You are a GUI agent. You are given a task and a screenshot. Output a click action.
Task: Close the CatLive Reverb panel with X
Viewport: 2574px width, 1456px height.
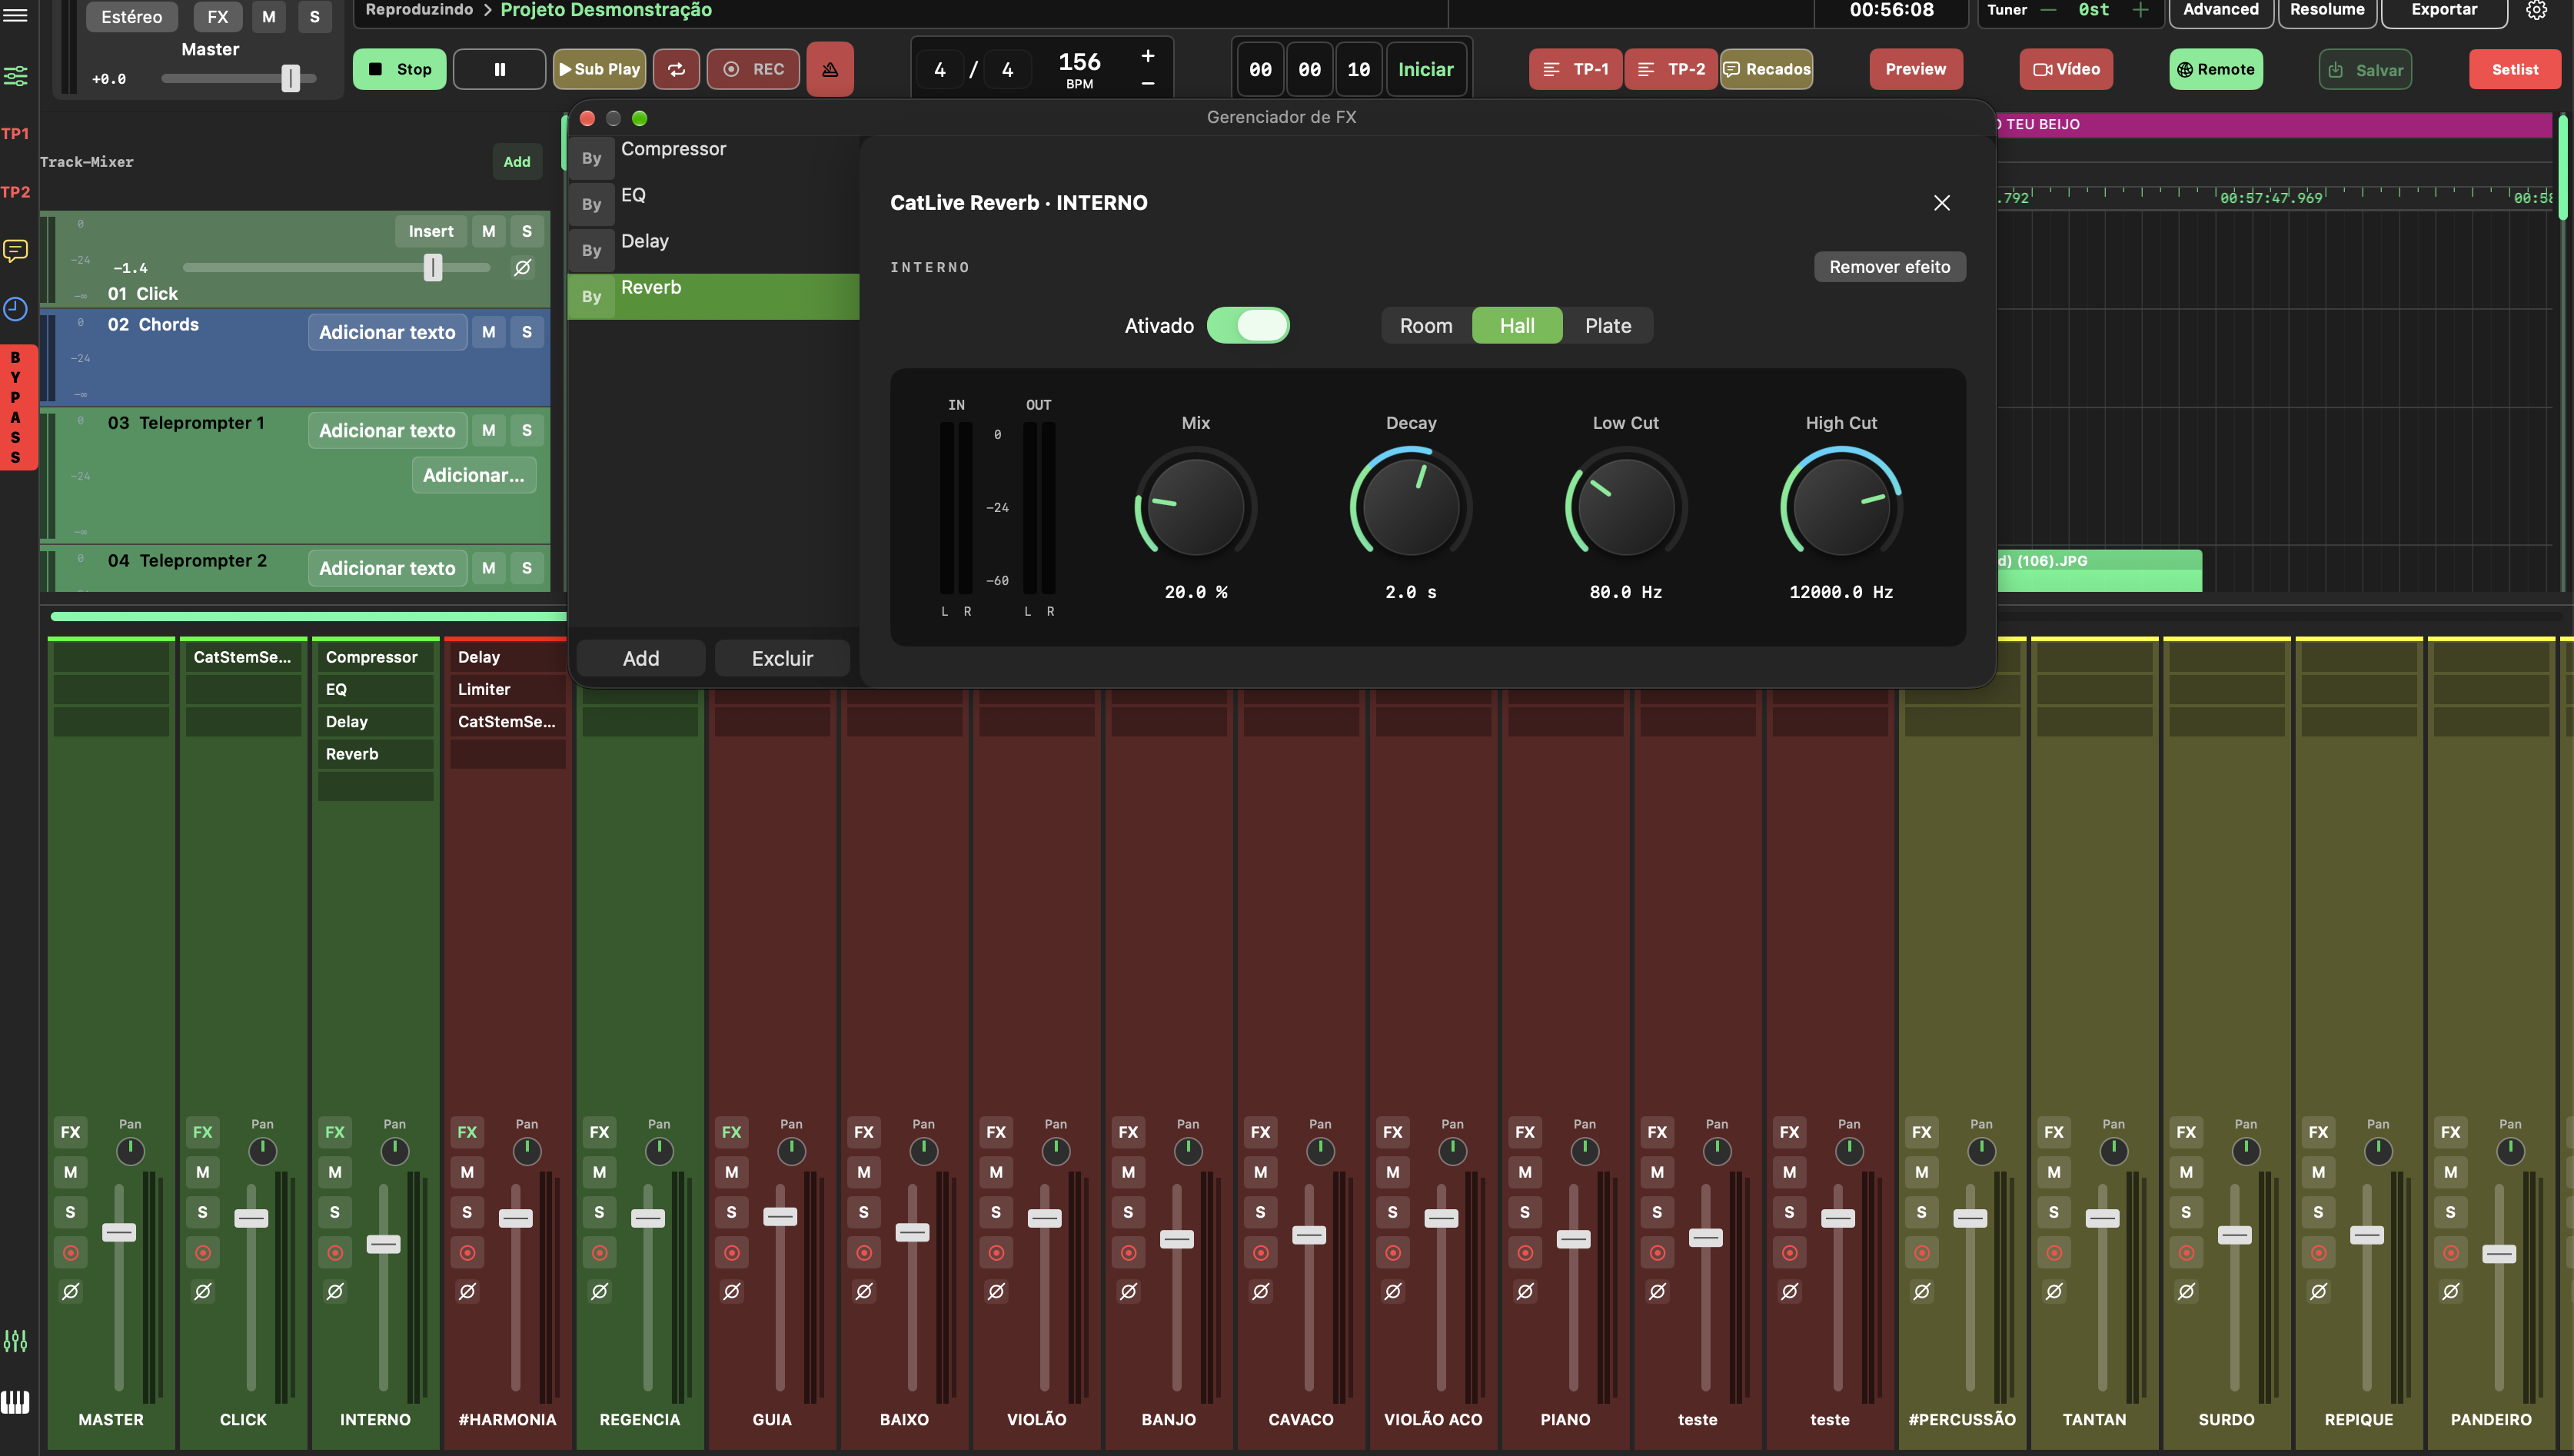point(1941,203)
